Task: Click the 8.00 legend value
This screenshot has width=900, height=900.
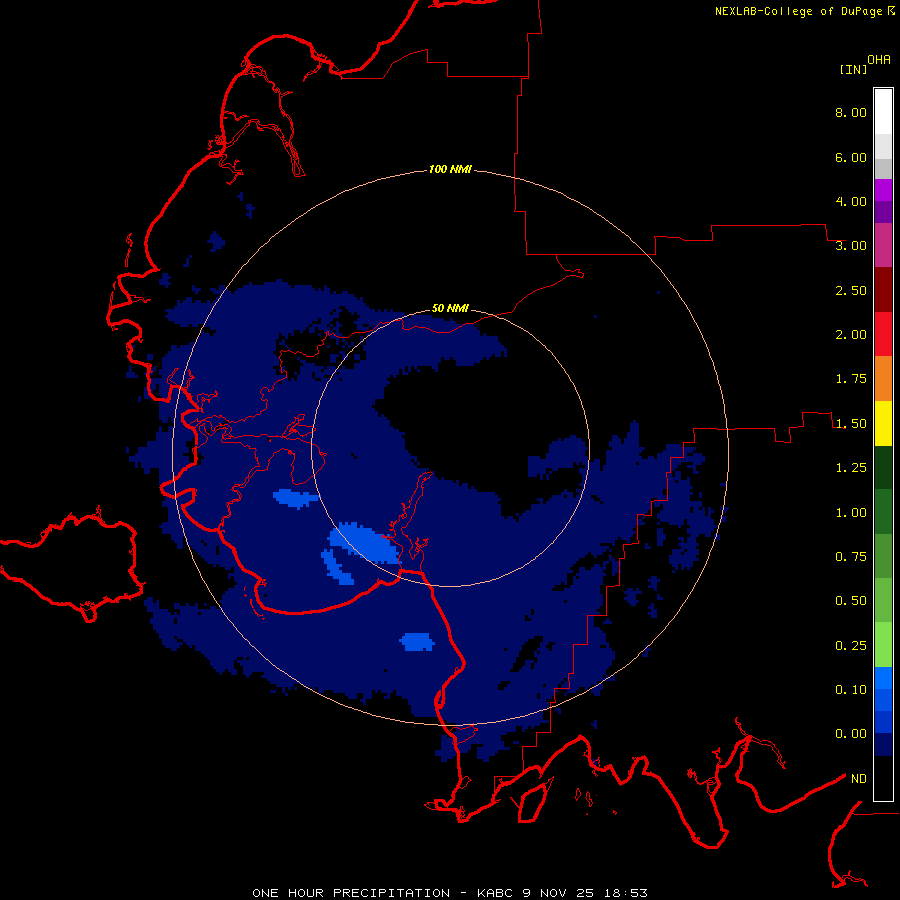Action: pos(851,112)
